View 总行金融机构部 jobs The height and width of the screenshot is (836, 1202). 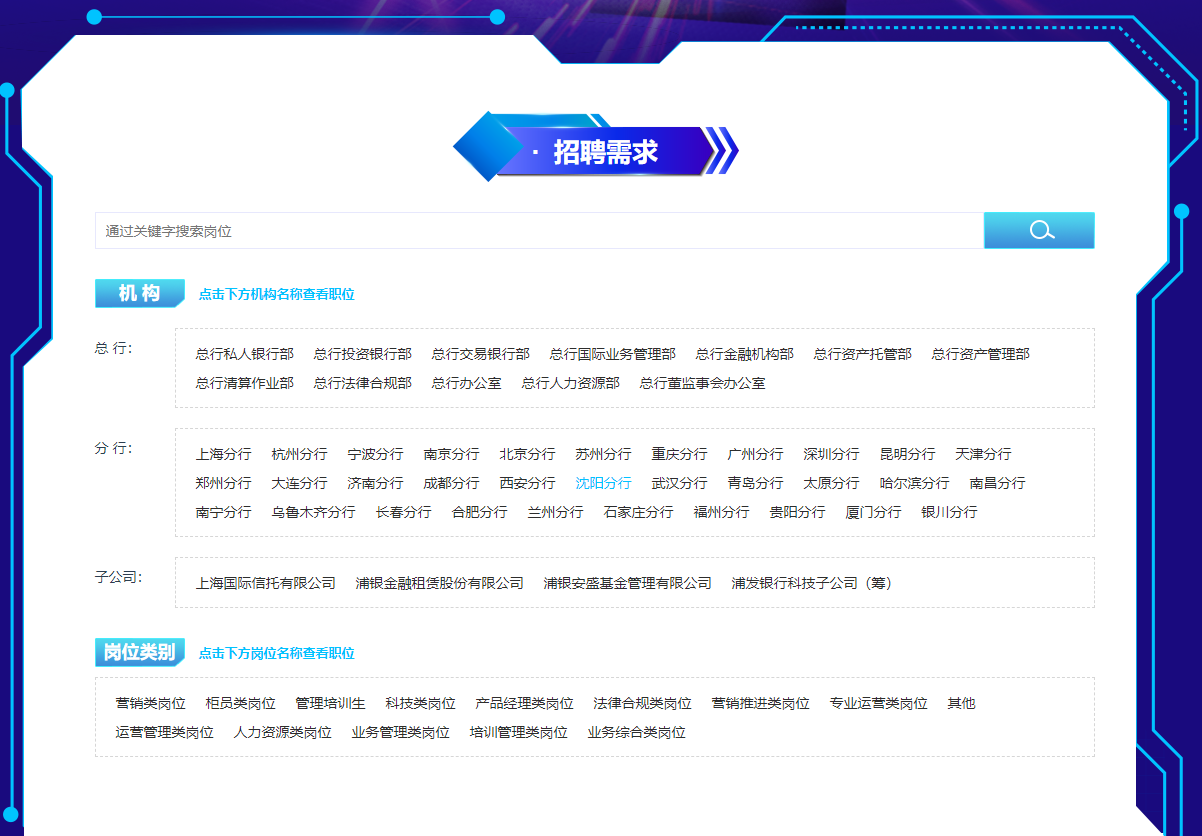tap(745, 354)
